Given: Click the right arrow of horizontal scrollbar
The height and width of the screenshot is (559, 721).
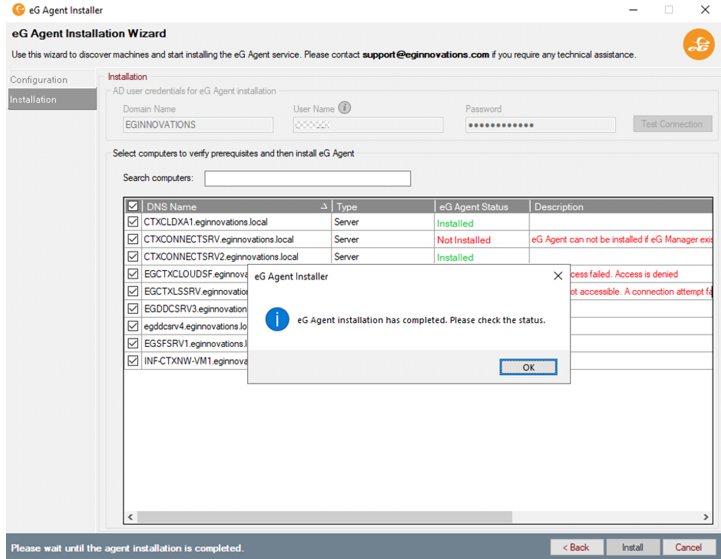Looking at the screenshot, I should click(x=705, y=517).
